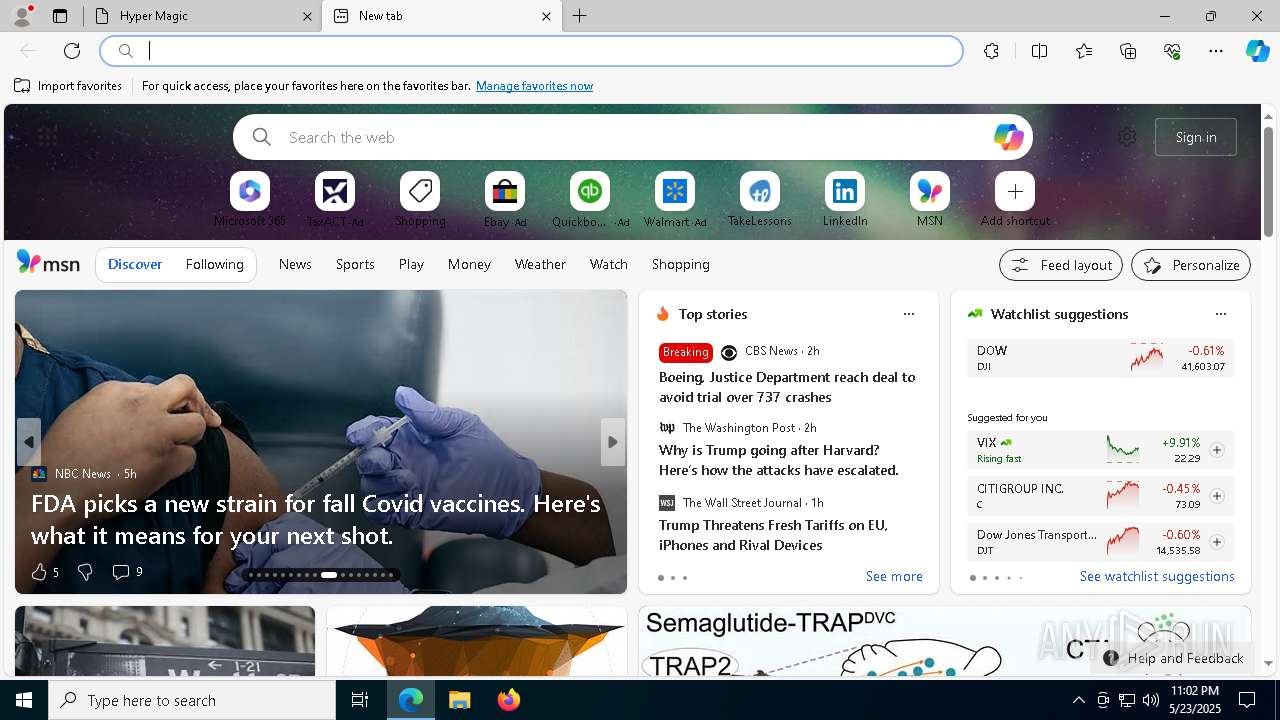1280x720 pixels.
Task: Add a new shortcut tile
Action: 1015,199
